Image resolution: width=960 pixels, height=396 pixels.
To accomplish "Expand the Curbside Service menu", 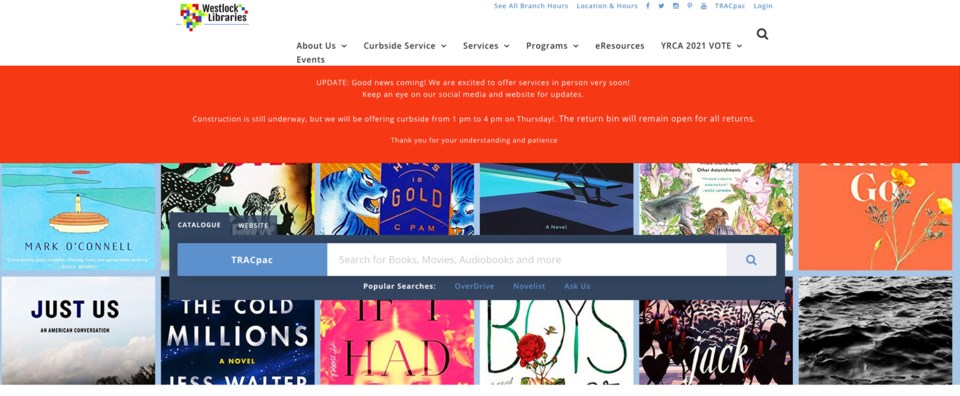I will pyautogui.click(x=405, y=46).
